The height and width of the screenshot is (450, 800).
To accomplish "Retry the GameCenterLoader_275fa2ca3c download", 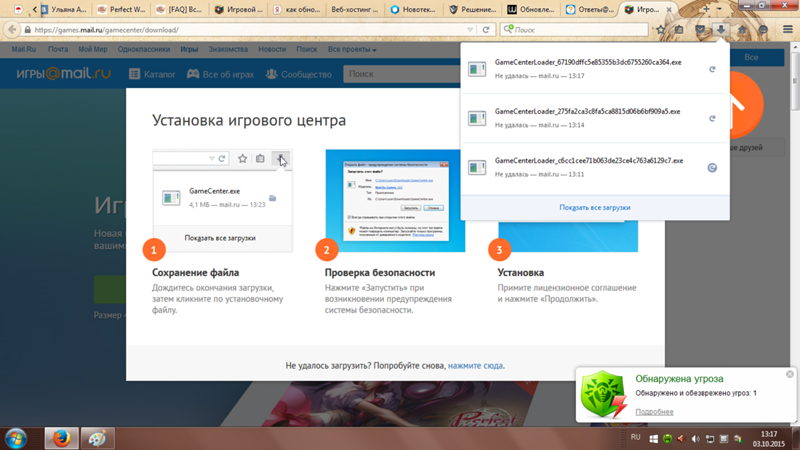I will [712, 118].
